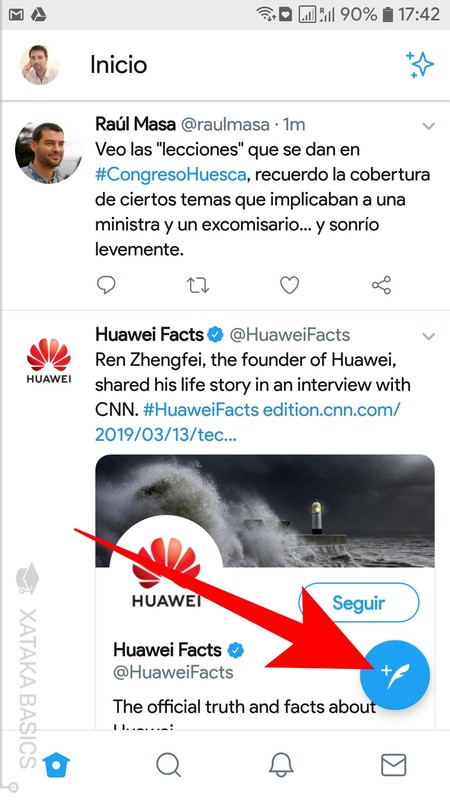Viewport: 450px width, 800px height.
Task: Retweet Raúl Masa's tweet
Action: tap(197, 285)
